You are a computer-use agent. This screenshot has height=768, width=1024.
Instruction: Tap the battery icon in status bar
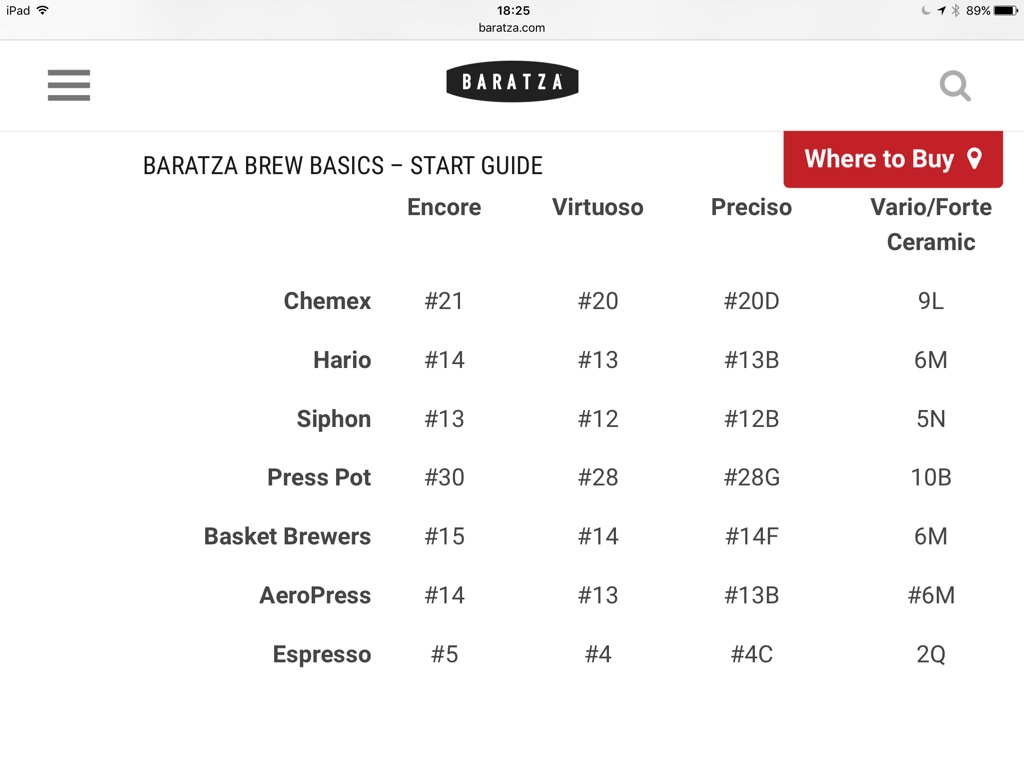(1004, 10)
